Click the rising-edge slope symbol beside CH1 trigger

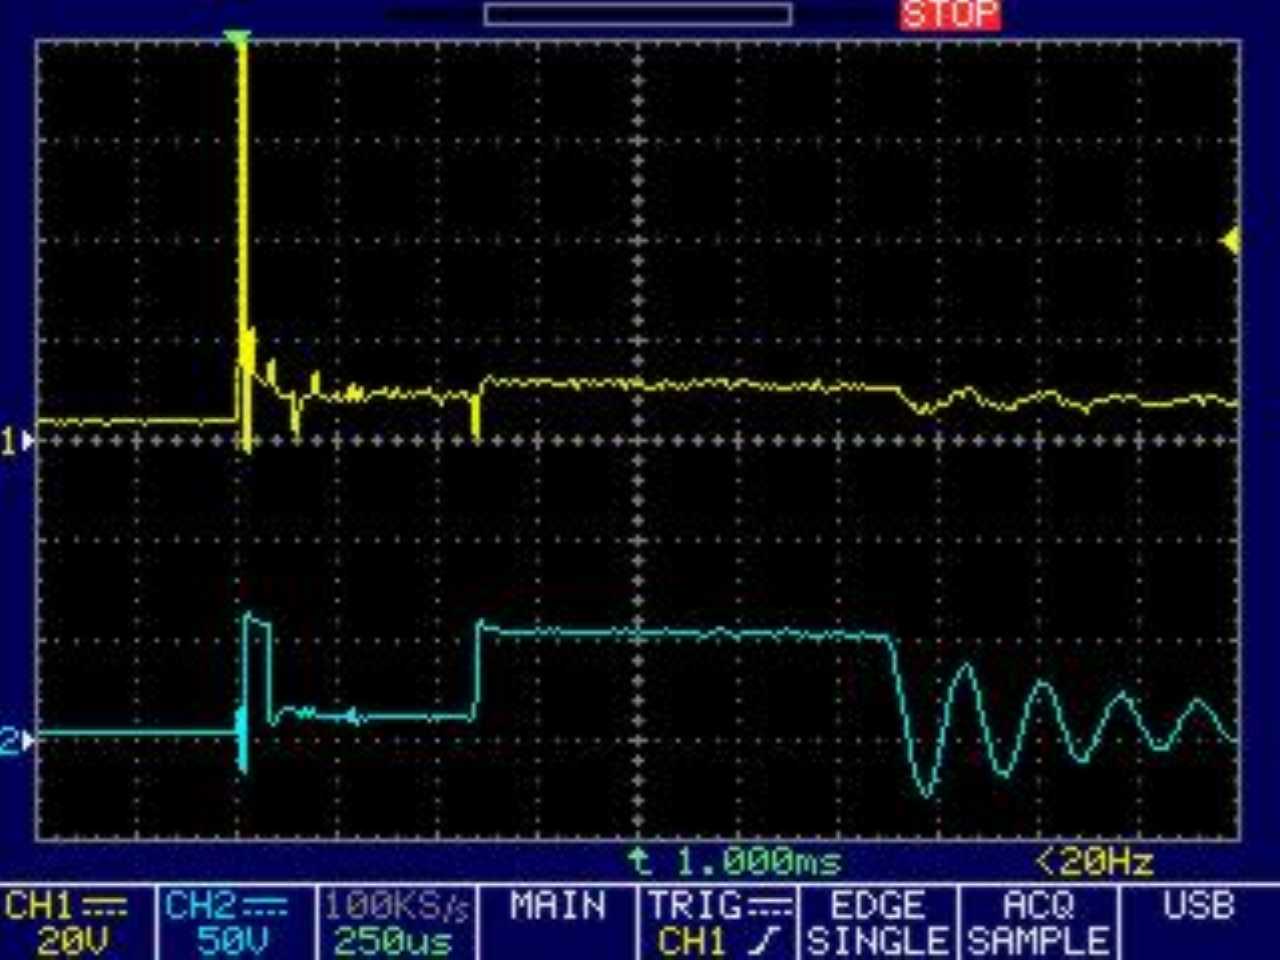click(x=769, y=941)
